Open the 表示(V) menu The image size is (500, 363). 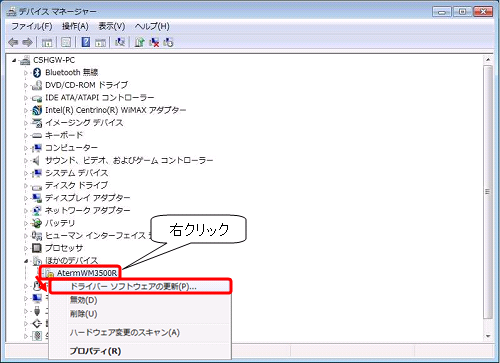pos(112,26)
